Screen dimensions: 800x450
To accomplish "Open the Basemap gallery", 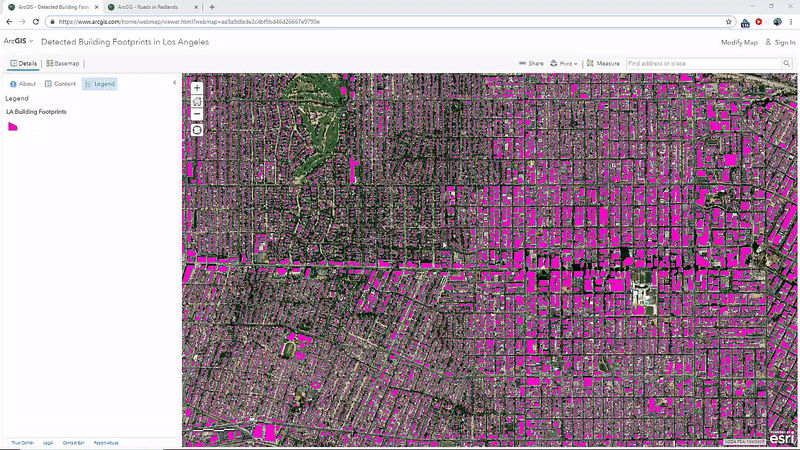I will click(63, 64).
